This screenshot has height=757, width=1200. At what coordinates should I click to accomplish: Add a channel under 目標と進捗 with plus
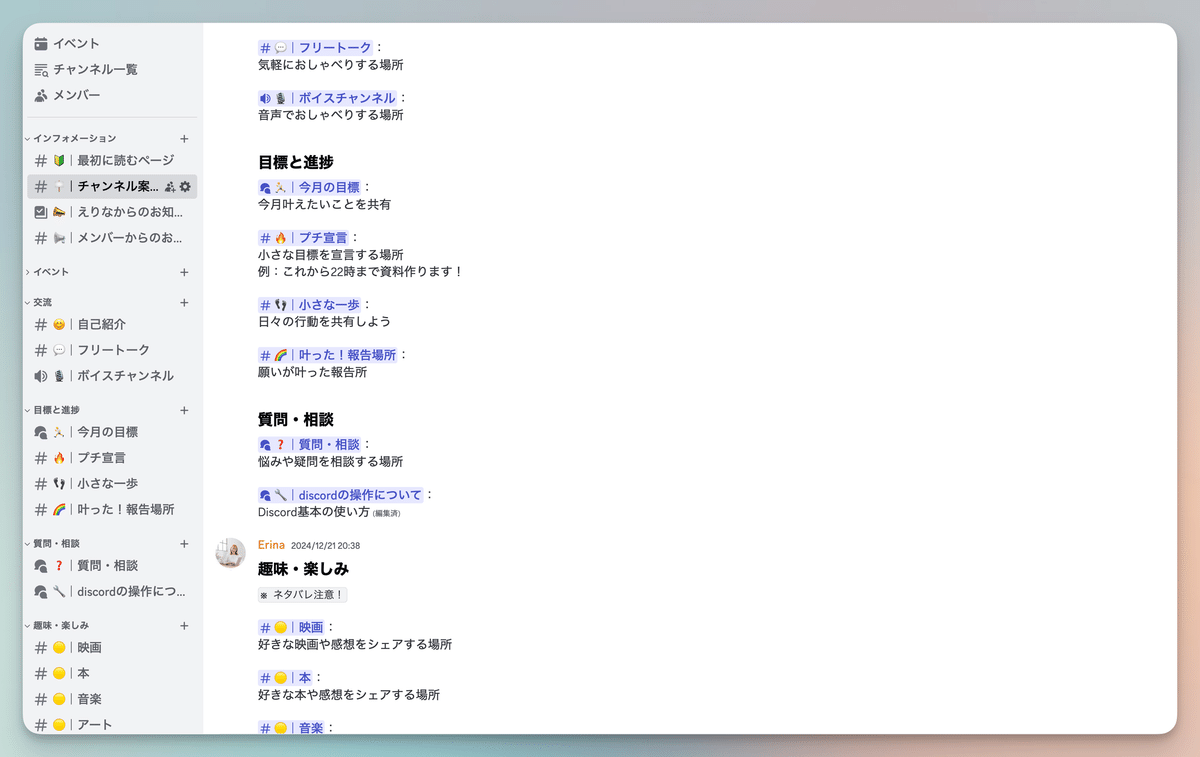[x=184, y=409]
